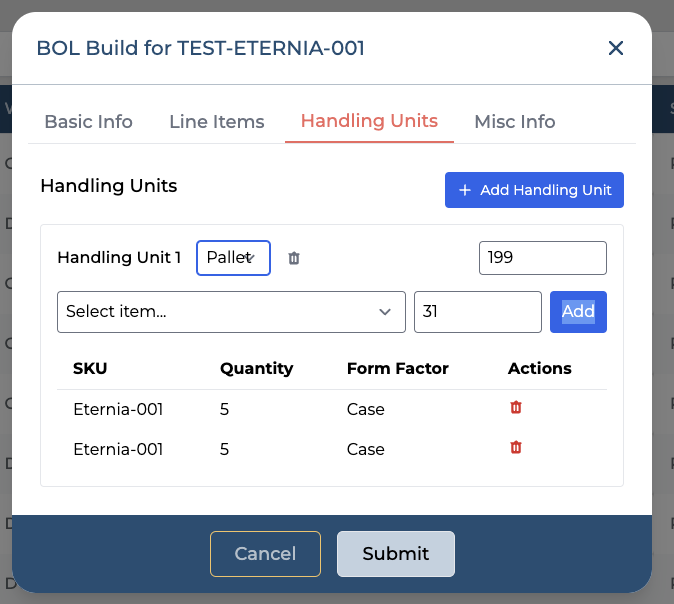Delete Handling Unit 1 using the gray trash icon
674x604 pixels.
294,258
